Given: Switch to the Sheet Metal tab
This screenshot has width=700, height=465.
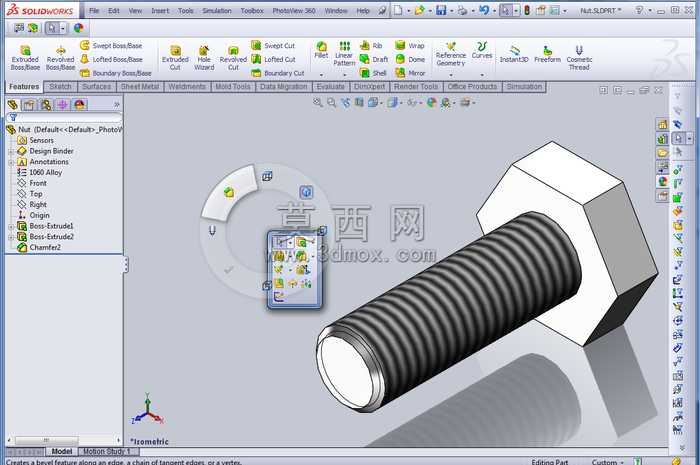Looking at the screenshot, I should [140, 87].
